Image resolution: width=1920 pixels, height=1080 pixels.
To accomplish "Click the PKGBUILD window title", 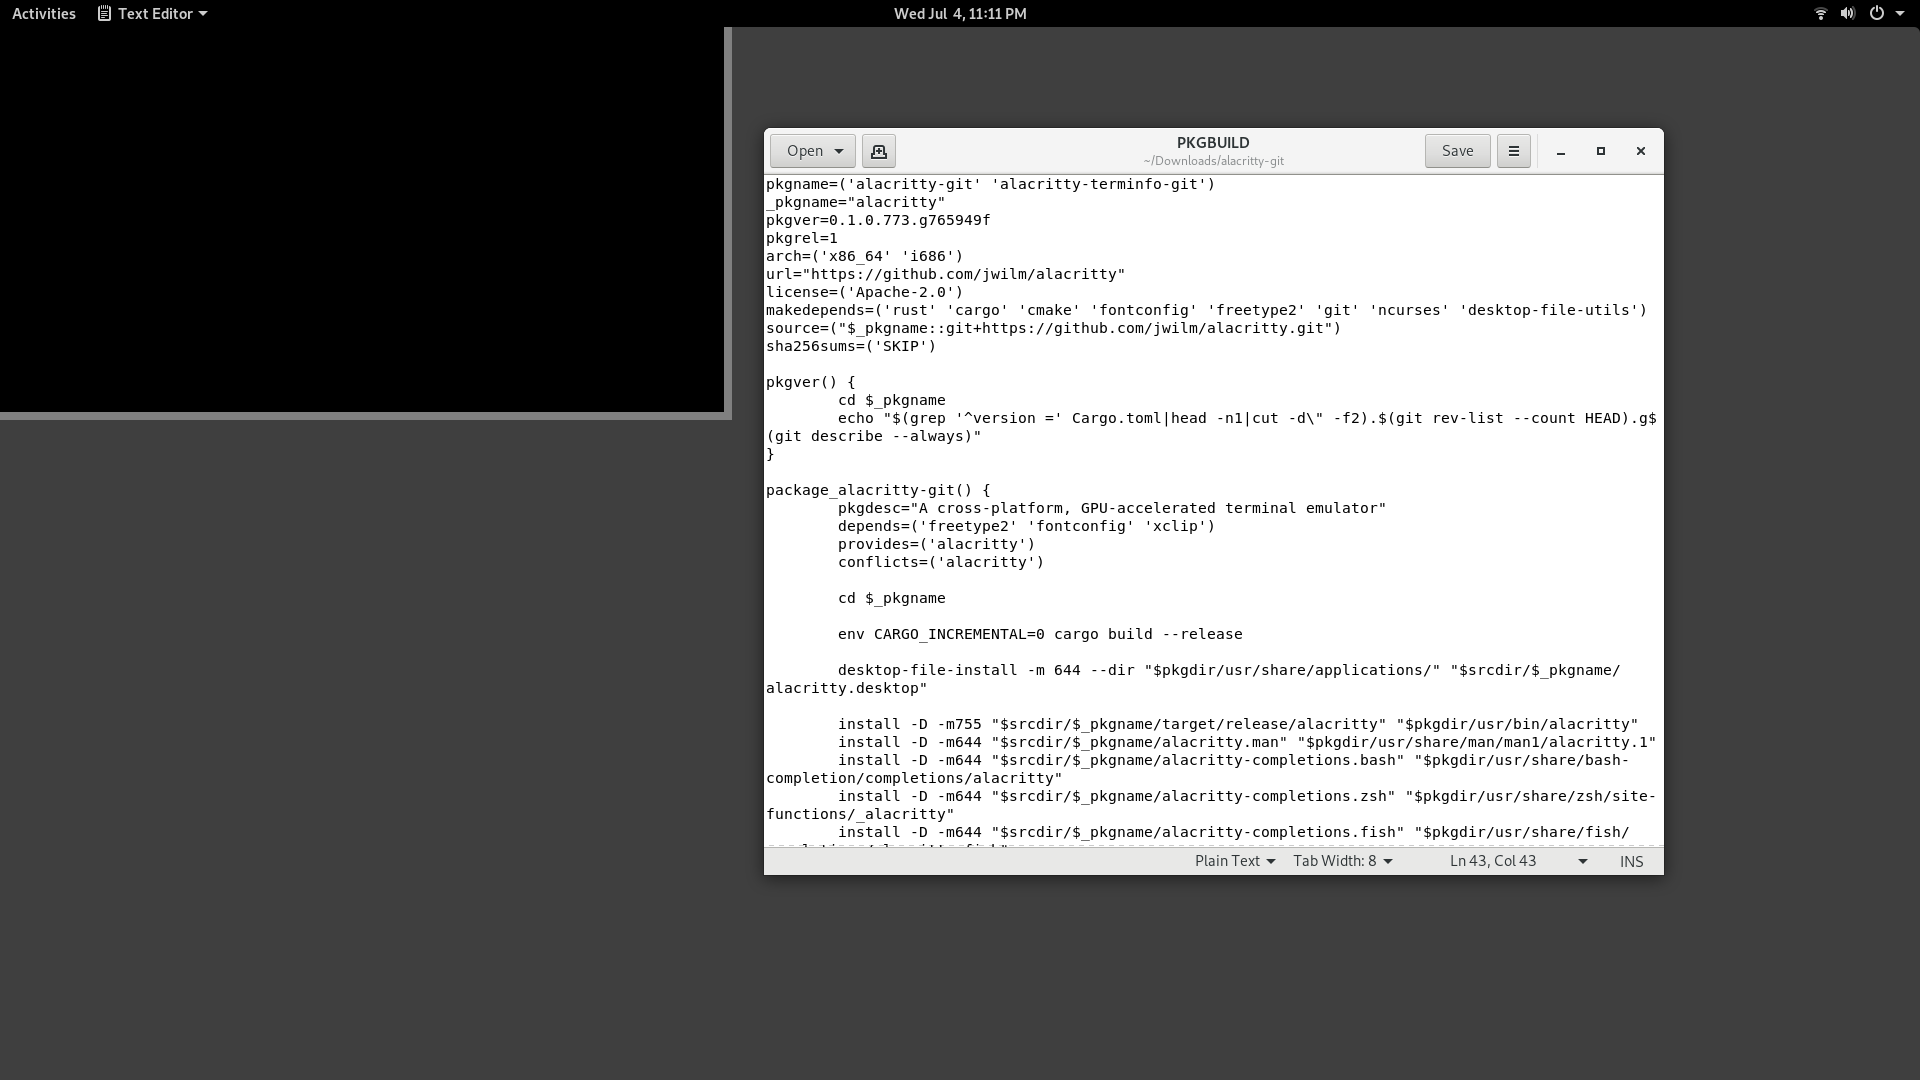I will [1213, 143].
